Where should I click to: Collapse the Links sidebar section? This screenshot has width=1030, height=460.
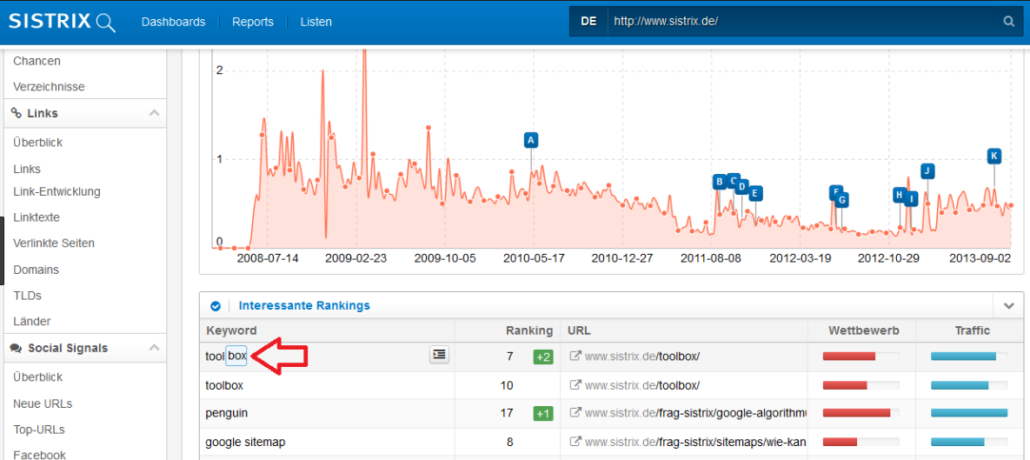(154, 114)
